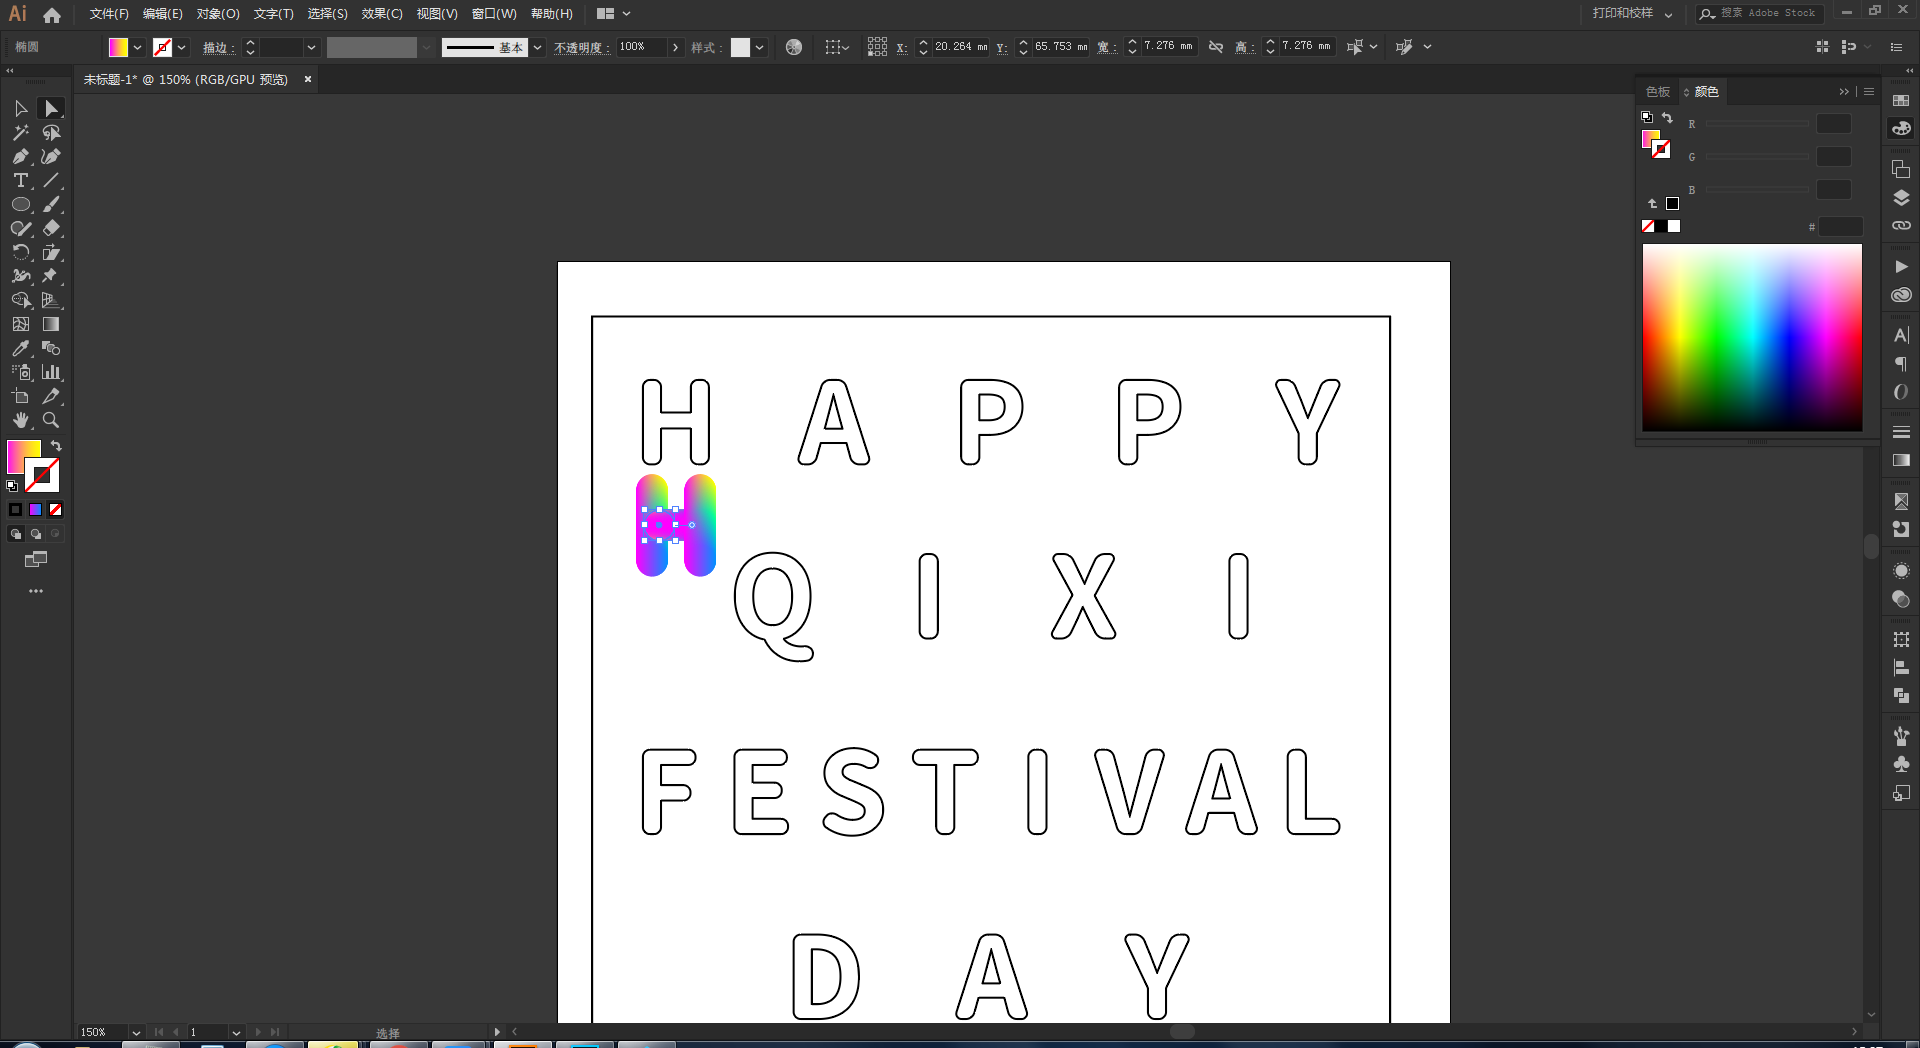Select the Rotate tool
The image size is (1920, 1048).
coord(20,252)
